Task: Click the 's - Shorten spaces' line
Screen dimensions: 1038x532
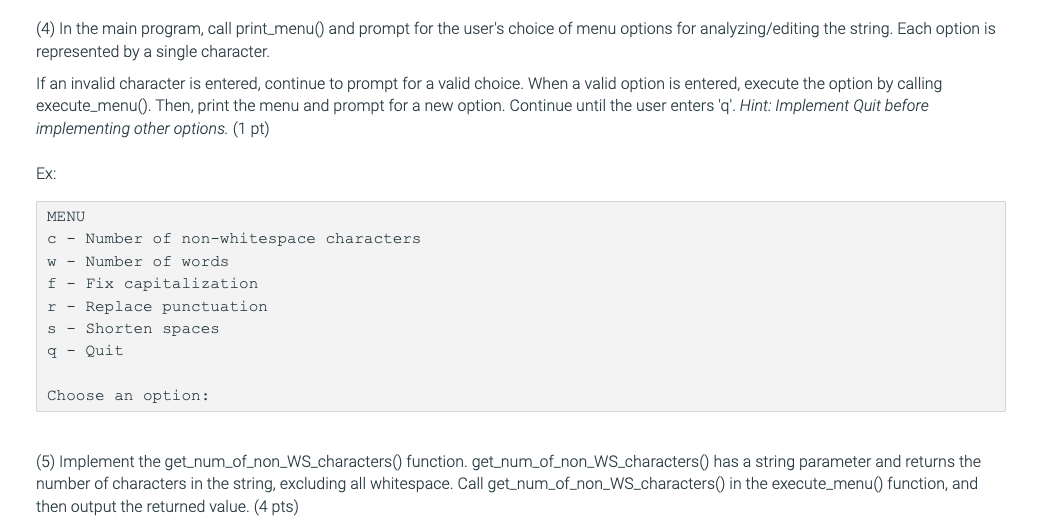Action: pyautogui.click(x=132, y=329)
